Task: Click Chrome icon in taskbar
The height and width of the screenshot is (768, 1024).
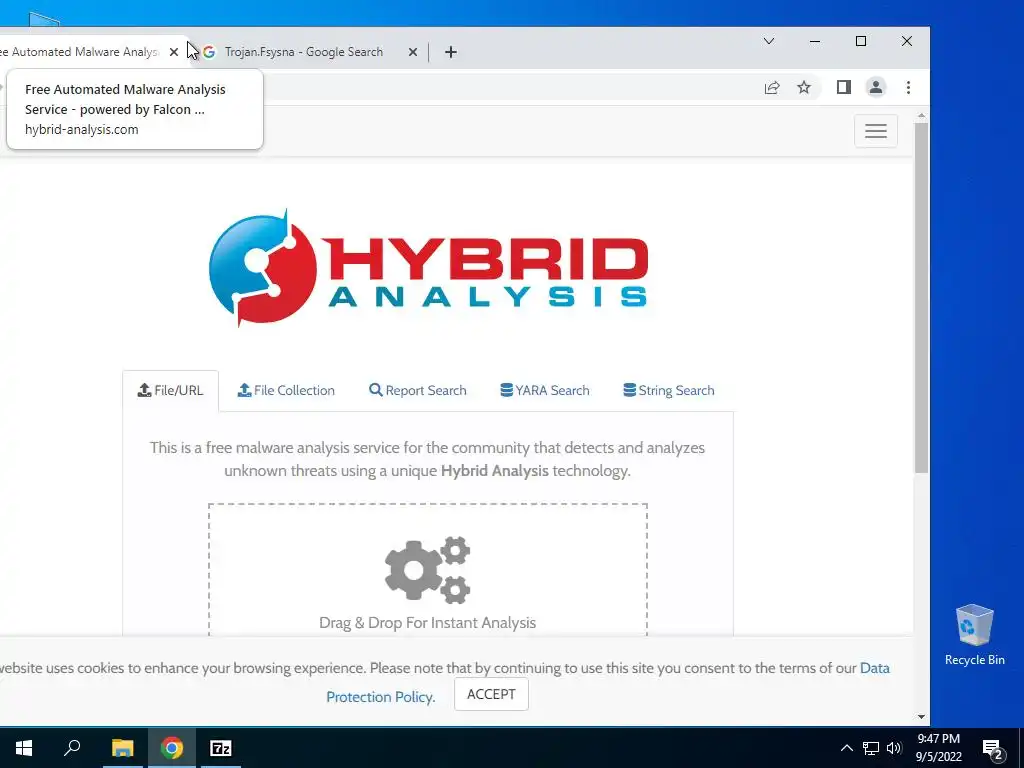Action: click(172, 748)
